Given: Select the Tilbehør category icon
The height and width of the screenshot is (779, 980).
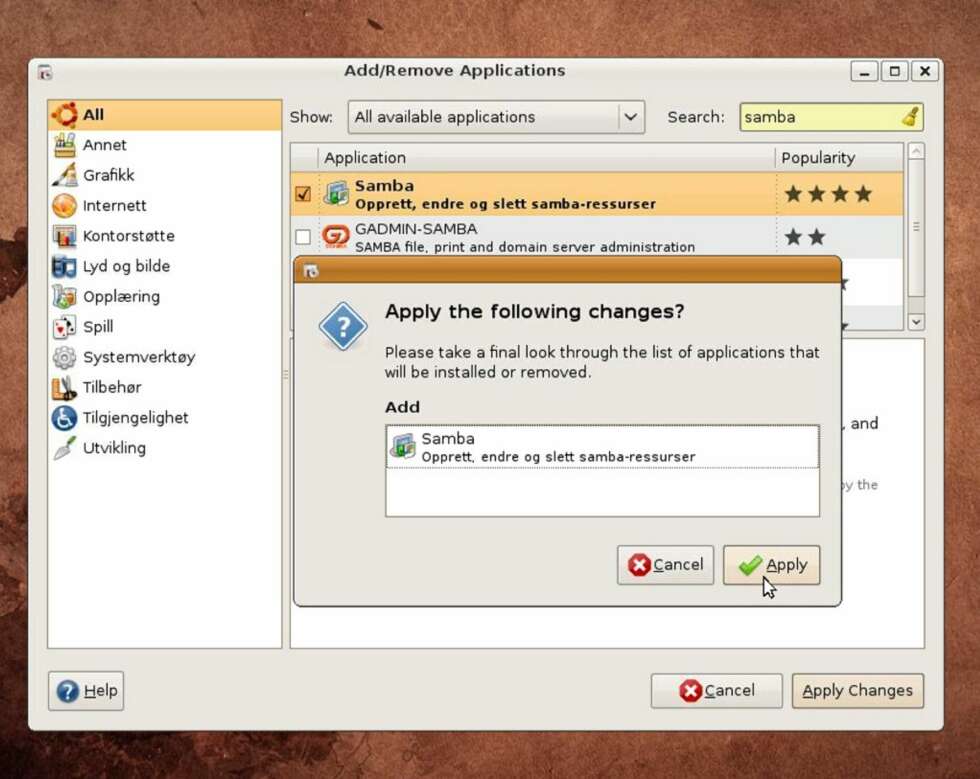Looking at the screenshot, I should pyautogui.click(x=64, y=388).
